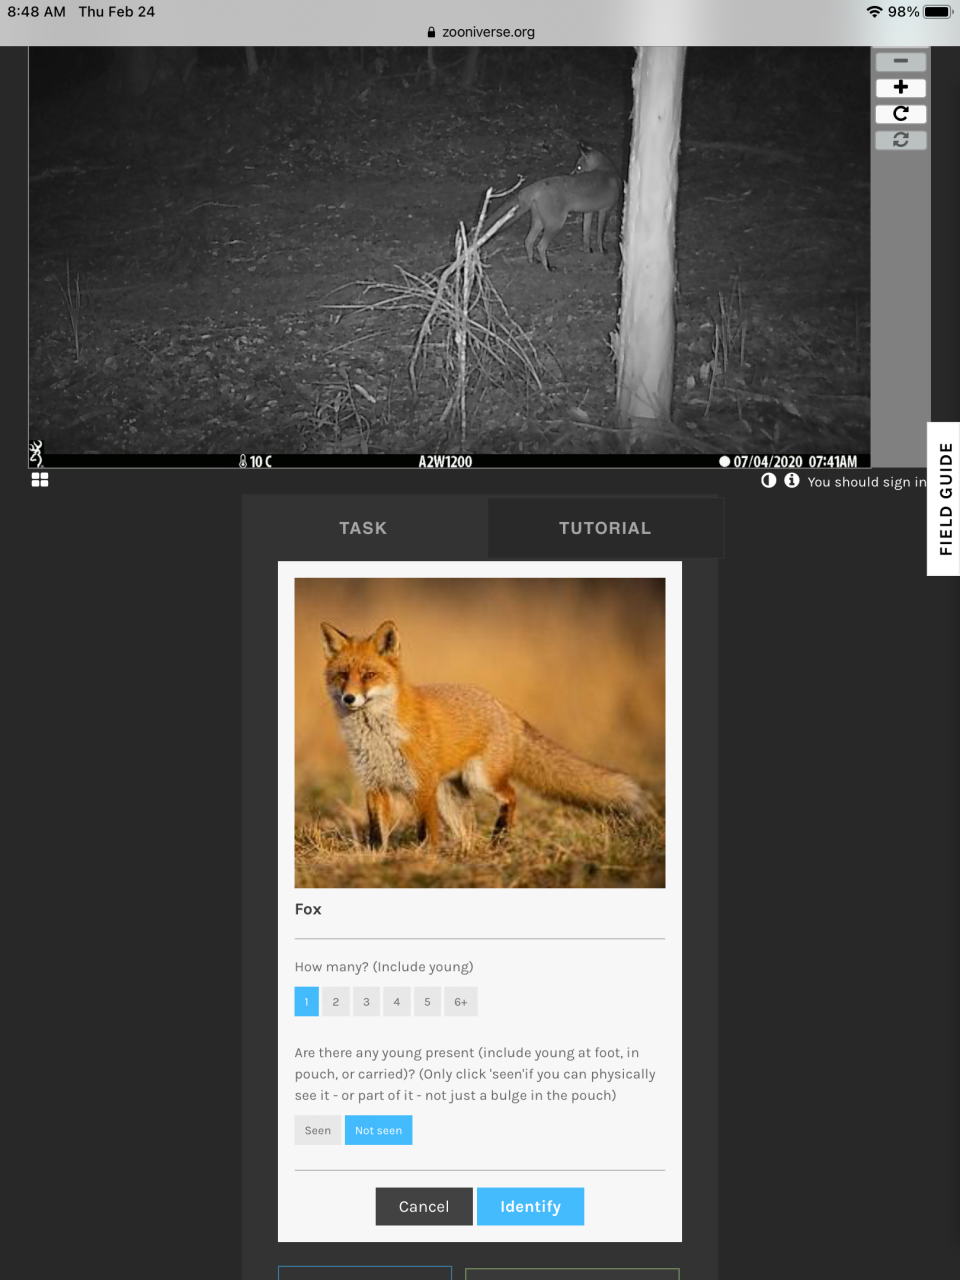Zoom out with the minus icon
960x1280 pixels.
pyautogui.click(x=901, y=61)
